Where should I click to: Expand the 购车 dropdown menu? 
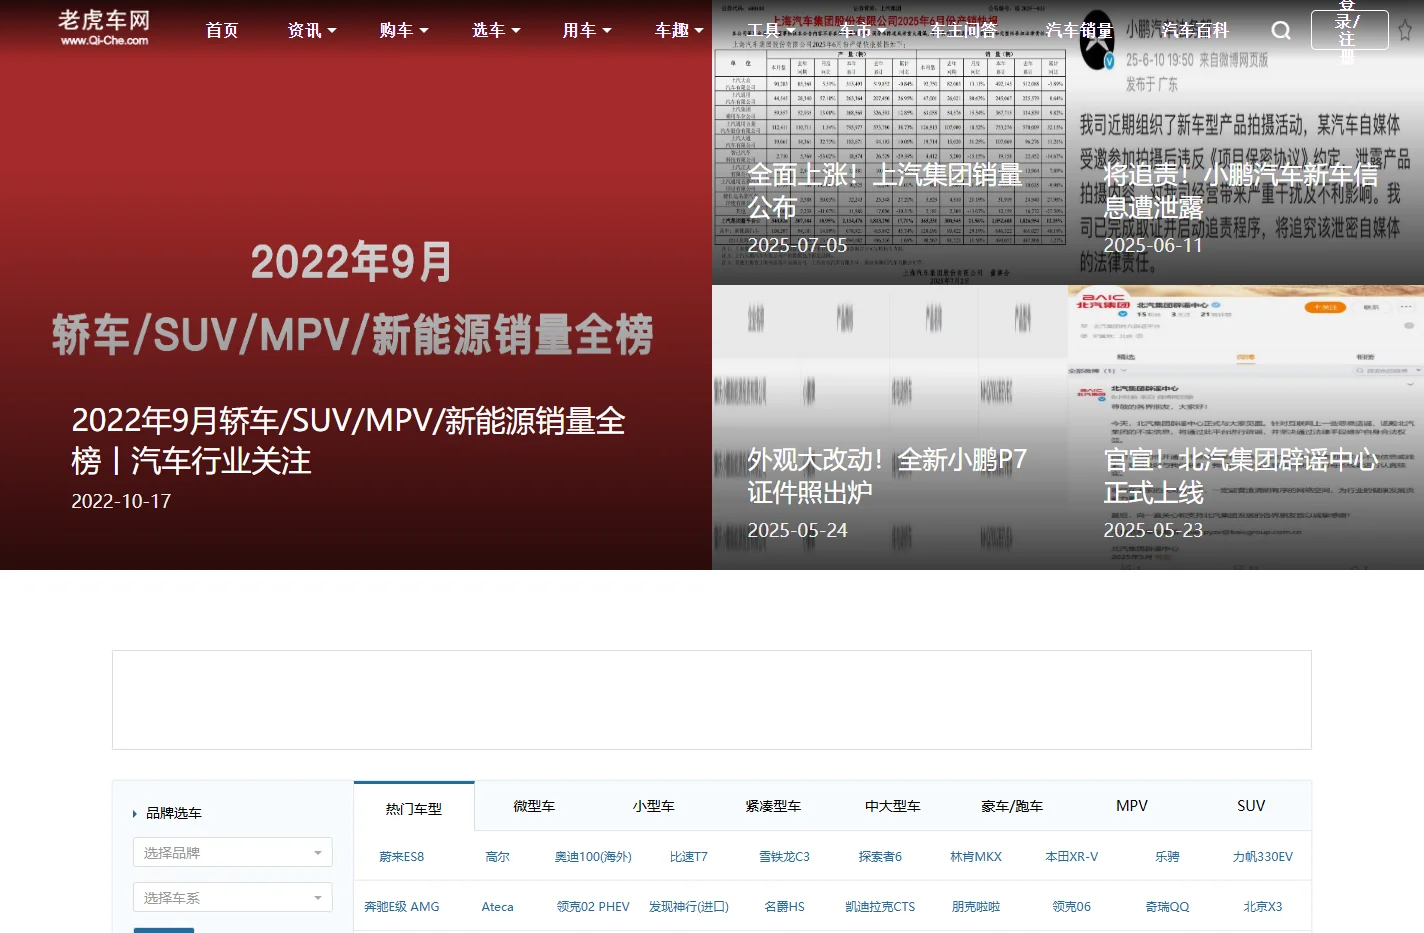click(404, 31)
